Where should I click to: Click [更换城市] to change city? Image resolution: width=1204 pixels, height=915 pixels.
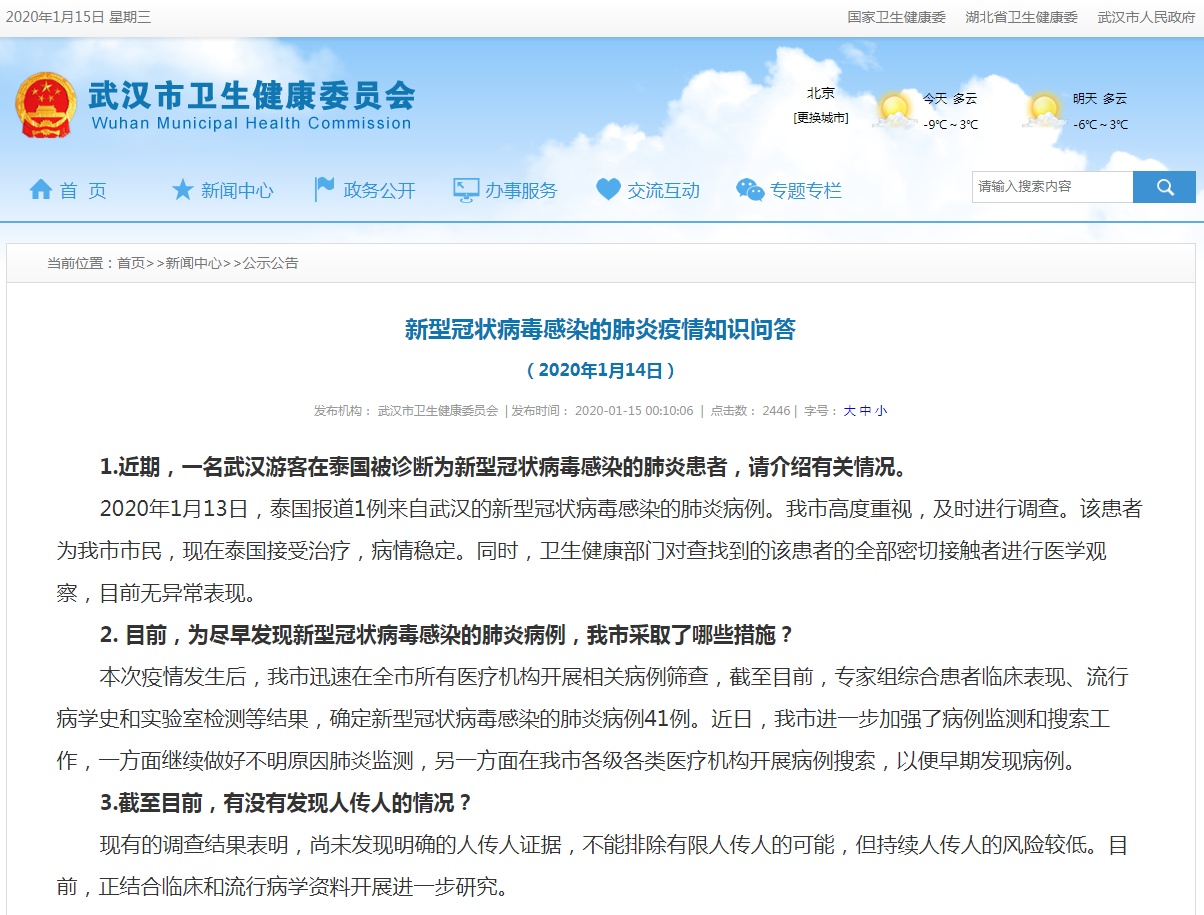click(x=820, y=120)
